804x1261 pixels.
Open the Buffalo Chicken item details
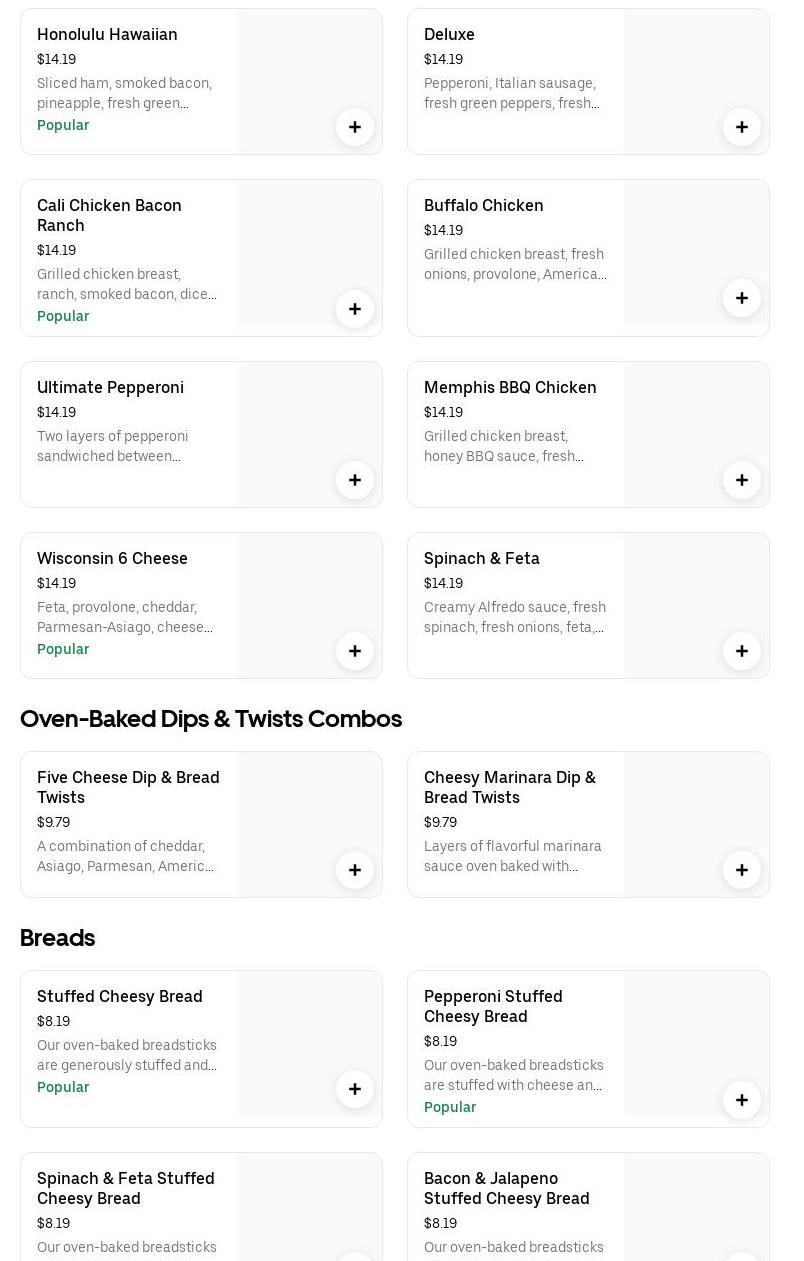(483, 205)
